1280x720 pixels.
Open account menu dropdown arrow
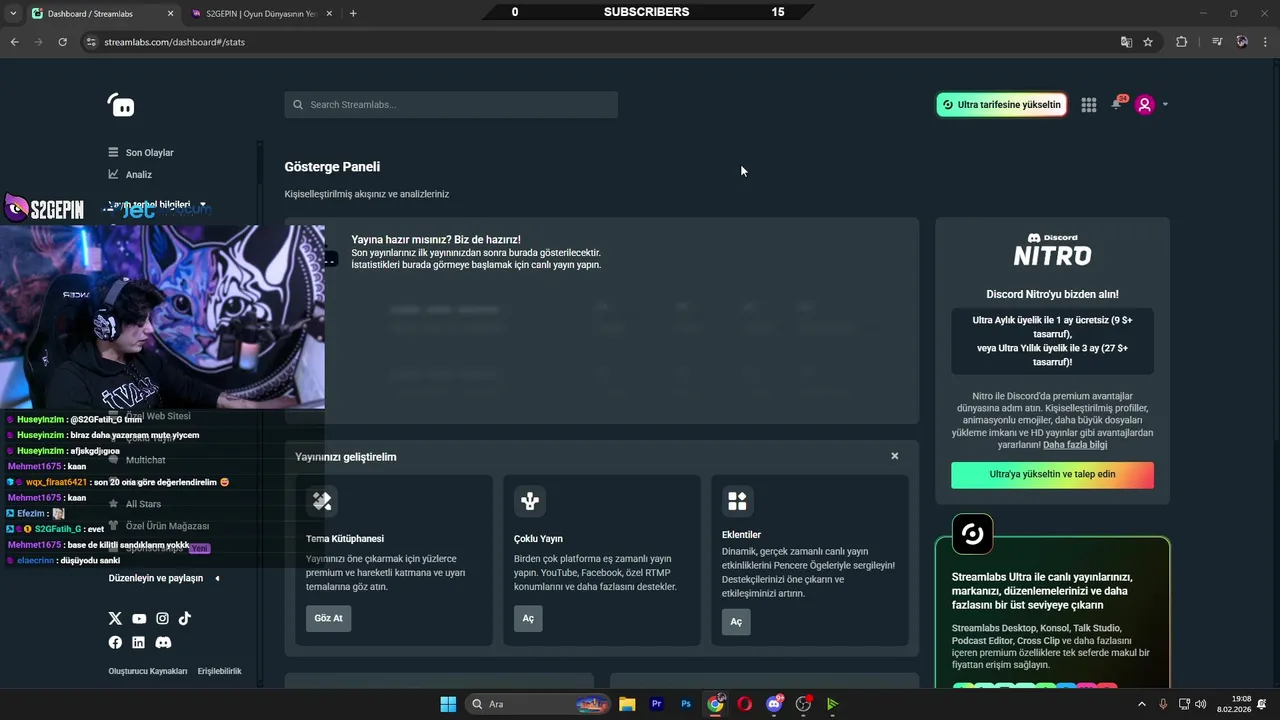(1165, 105)
